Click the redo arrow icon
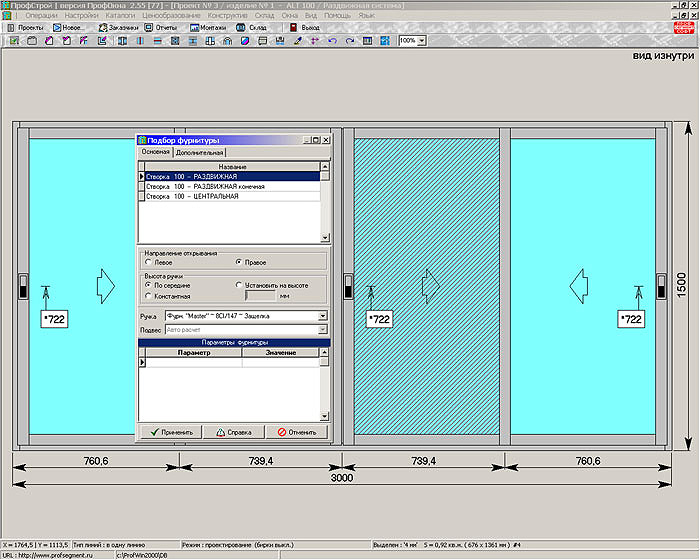The width and height of the screenshot is (700, 560). pyautogui.click(x=349, y=41)
